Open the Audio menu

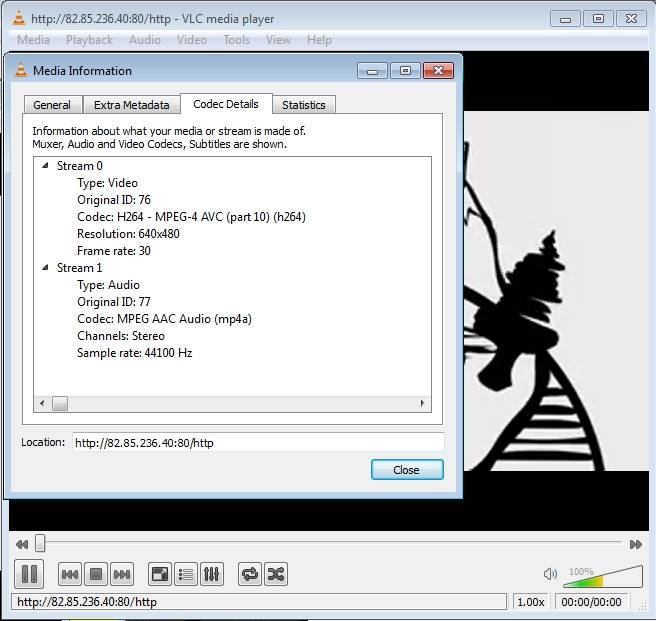pos(145,40)
